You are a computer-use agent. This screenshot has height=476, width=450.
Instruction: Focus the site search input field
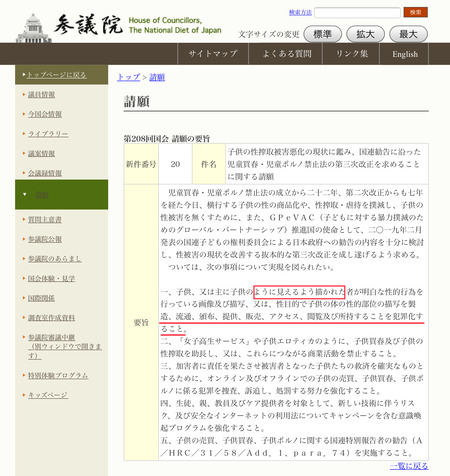tap(357, 13)
